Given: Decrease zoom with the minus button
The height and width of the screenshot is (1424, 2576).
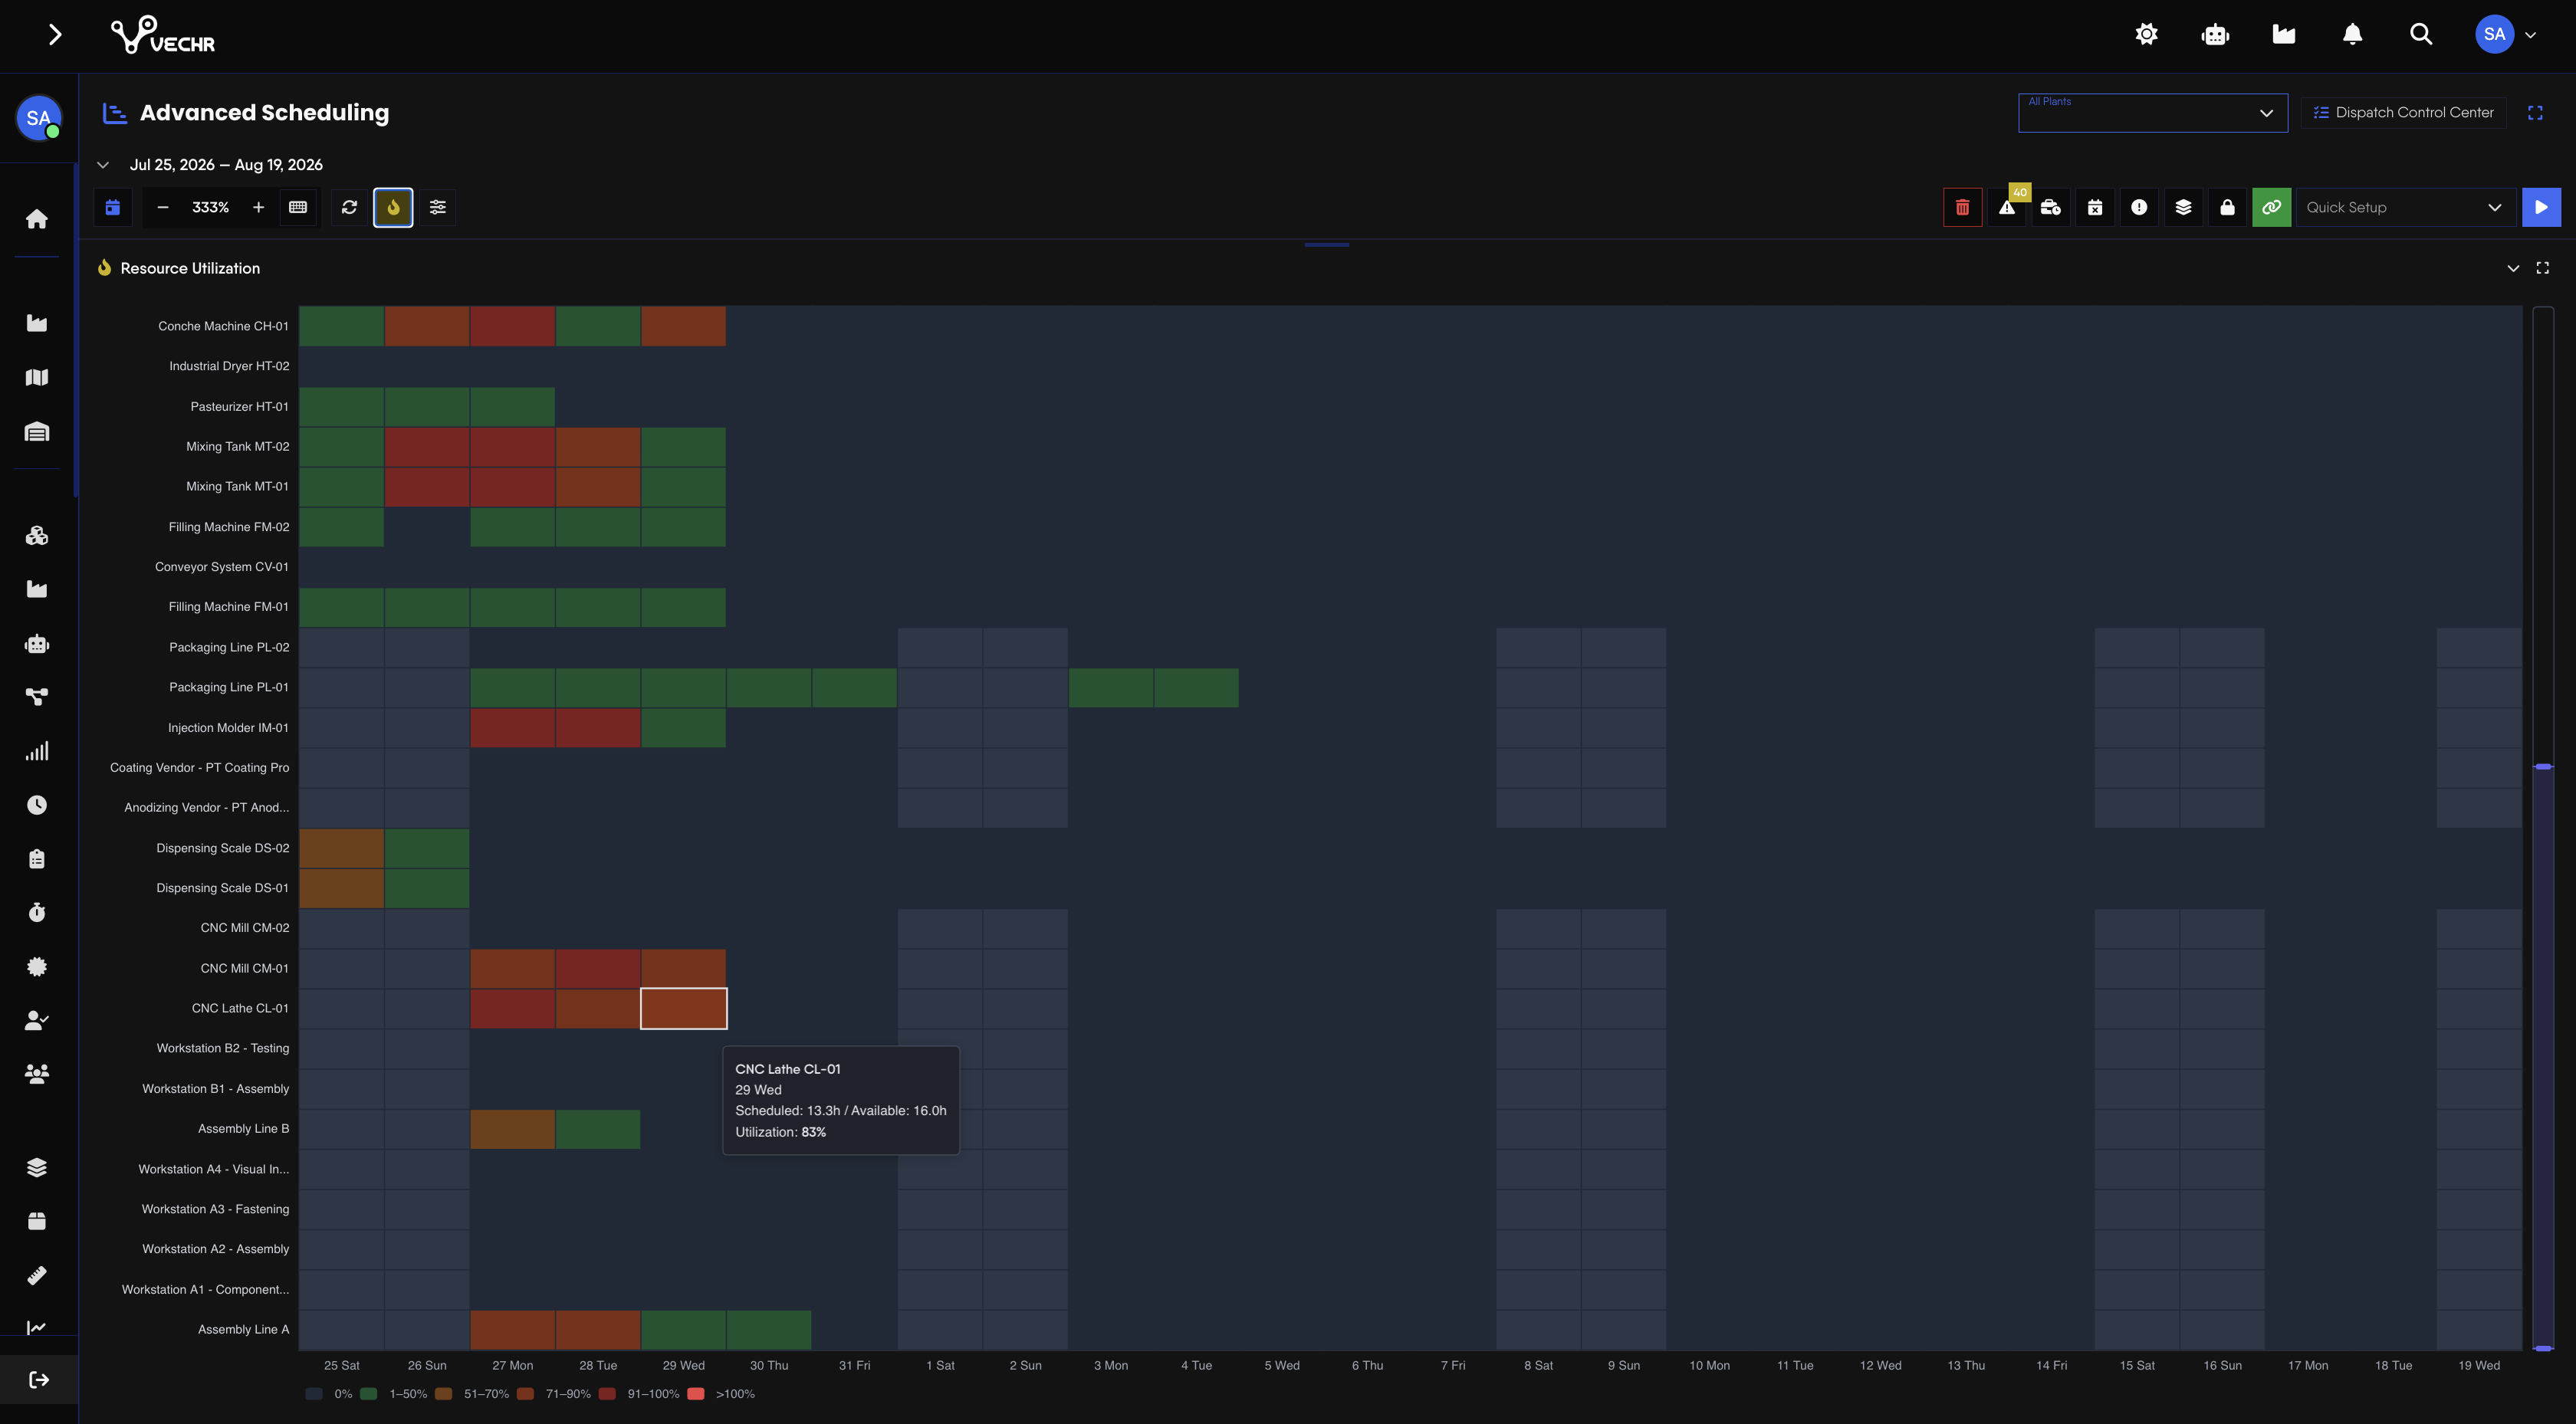Looking at the screenshot, I should point(163,208).
